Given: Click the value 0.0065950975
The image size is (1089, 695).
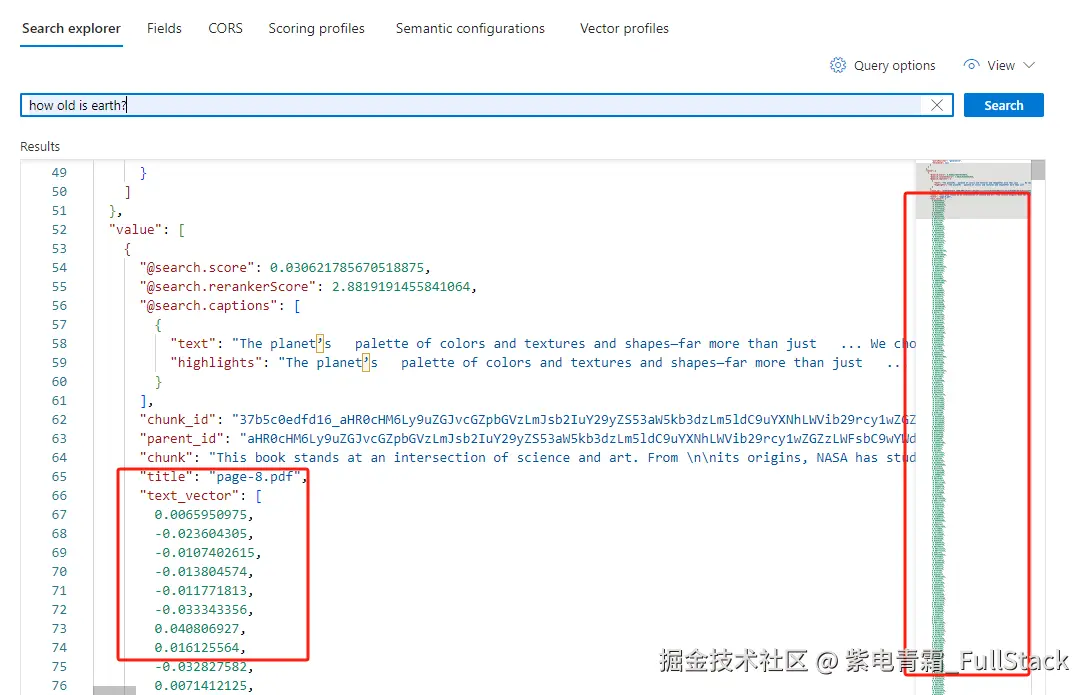Looking at the screenshot, I should click(201, 515).
